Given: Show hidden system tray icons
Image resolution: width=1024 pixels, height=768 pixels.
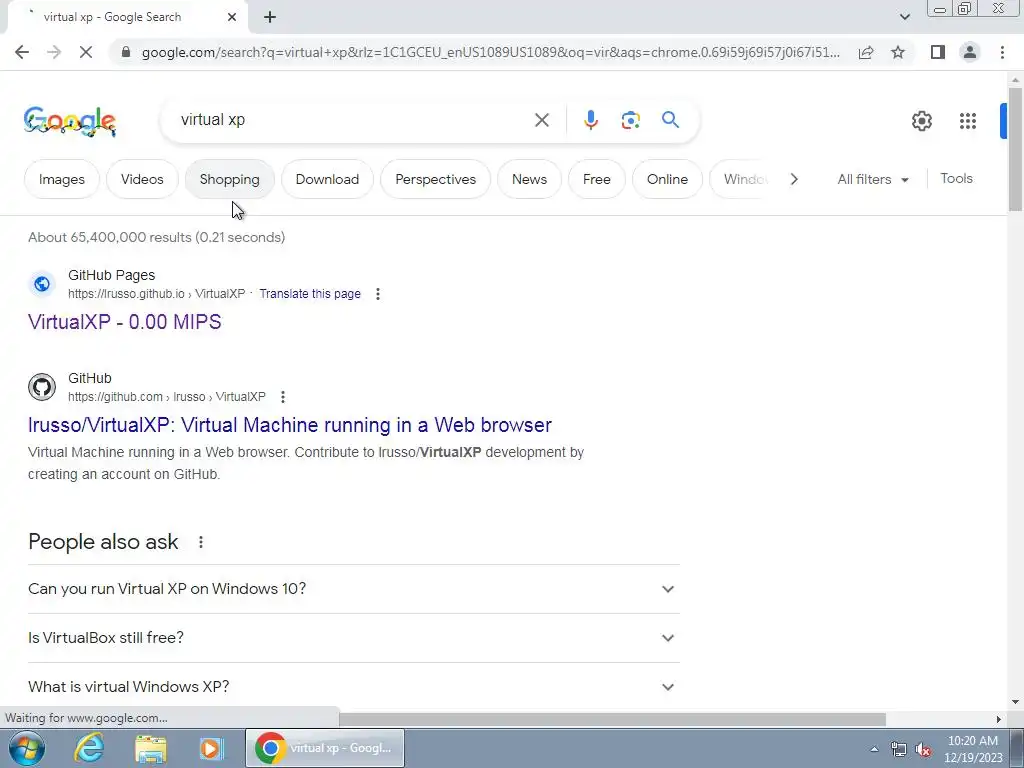Looking at the screenshot, I should click(x=874, y=749).
